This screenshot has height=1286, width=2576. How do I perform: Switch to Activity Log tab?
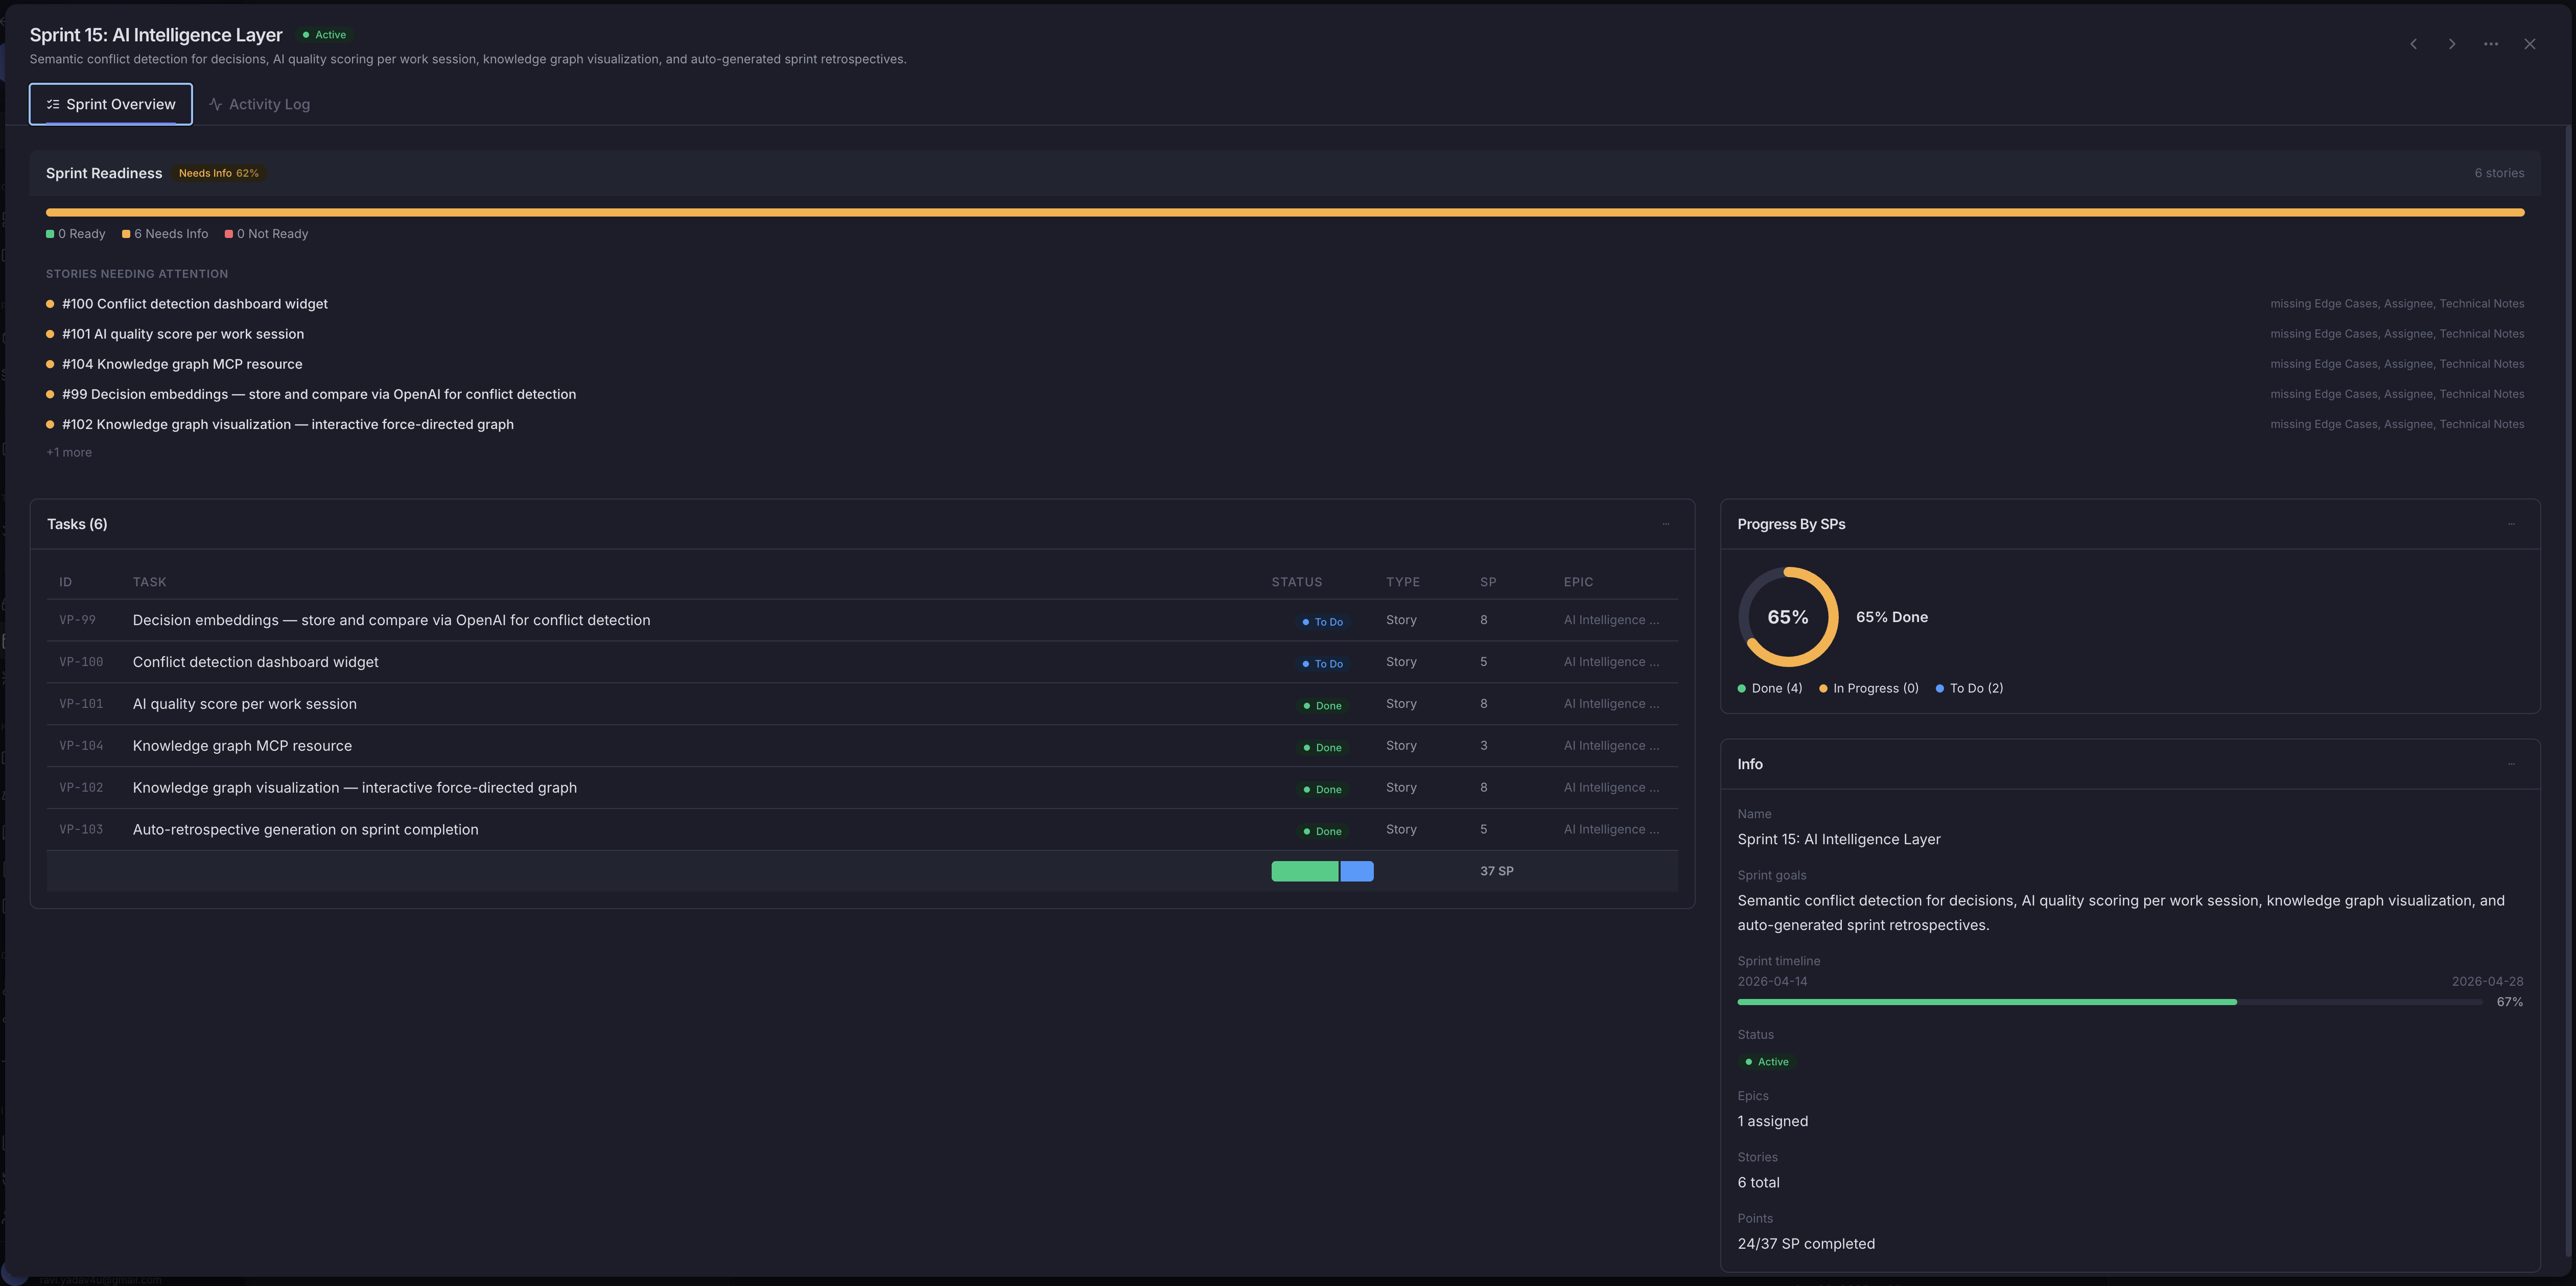(260, 104)
